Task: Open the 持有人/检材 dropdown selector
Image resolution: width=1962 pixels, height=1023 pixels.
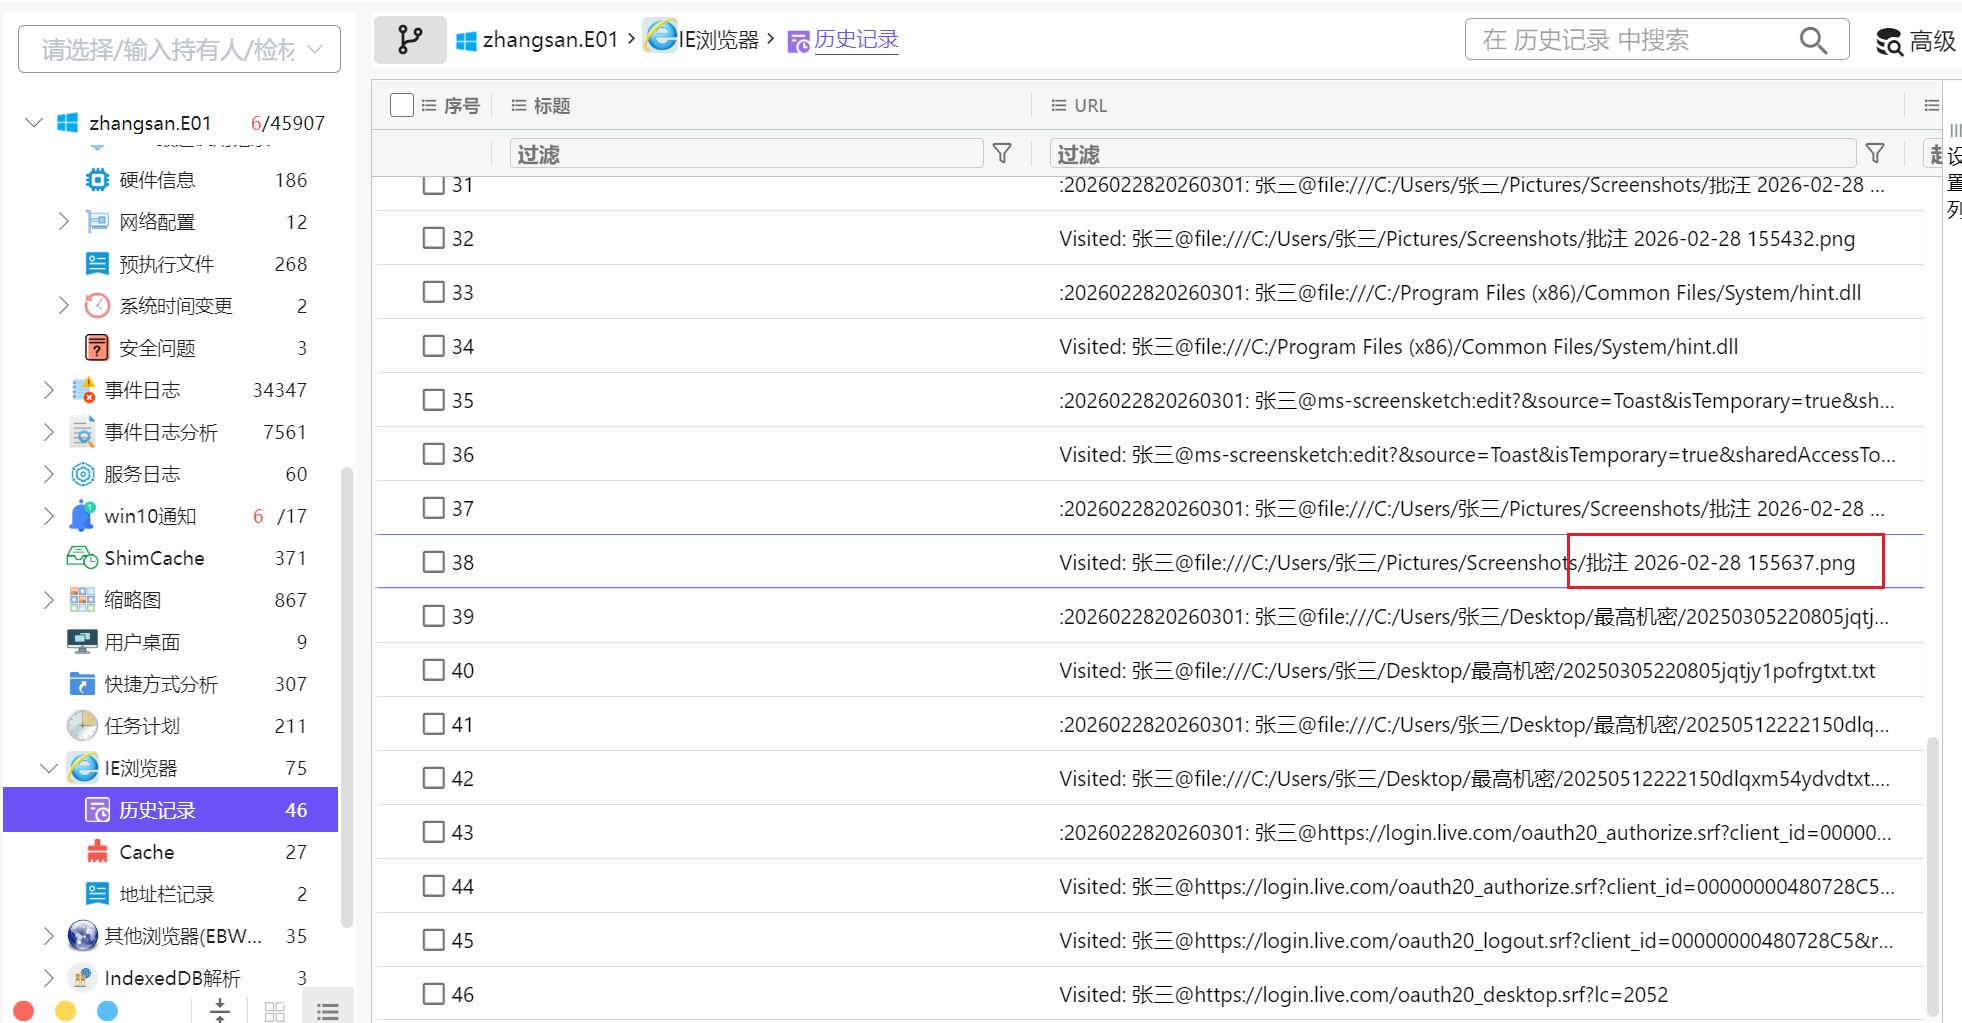Action: [180, 49]
